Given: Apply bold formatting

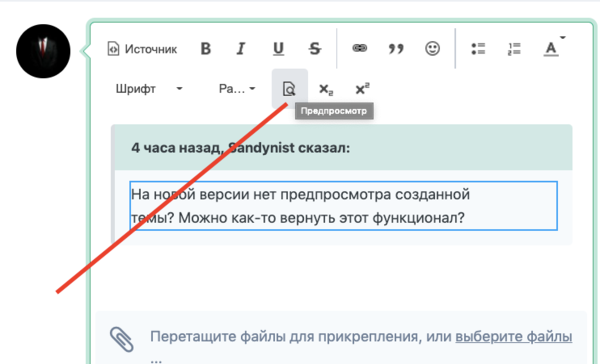Looking at the screenshot, I should click(205, 49).
